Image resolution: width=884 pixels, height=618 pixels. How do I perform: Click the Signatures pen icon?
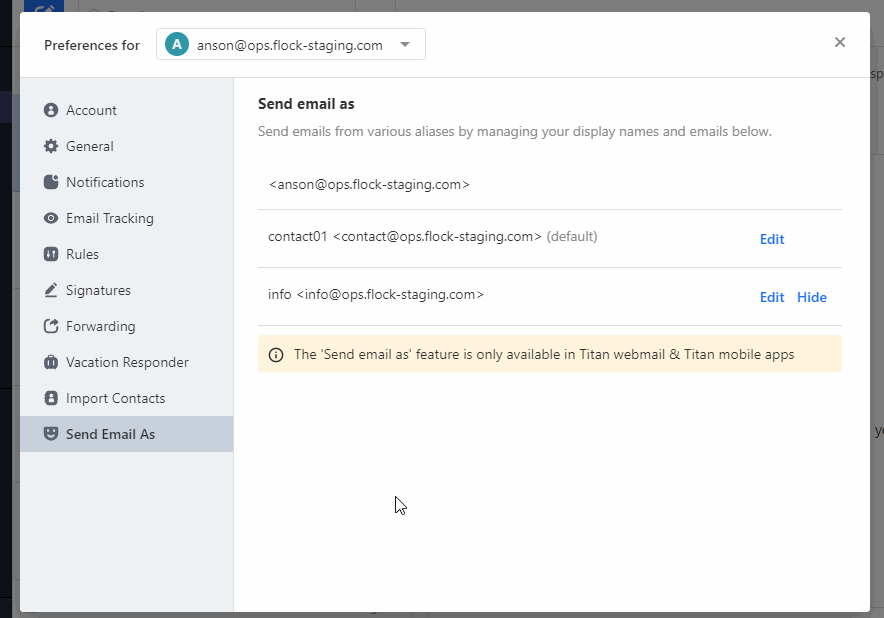point(51,290)
